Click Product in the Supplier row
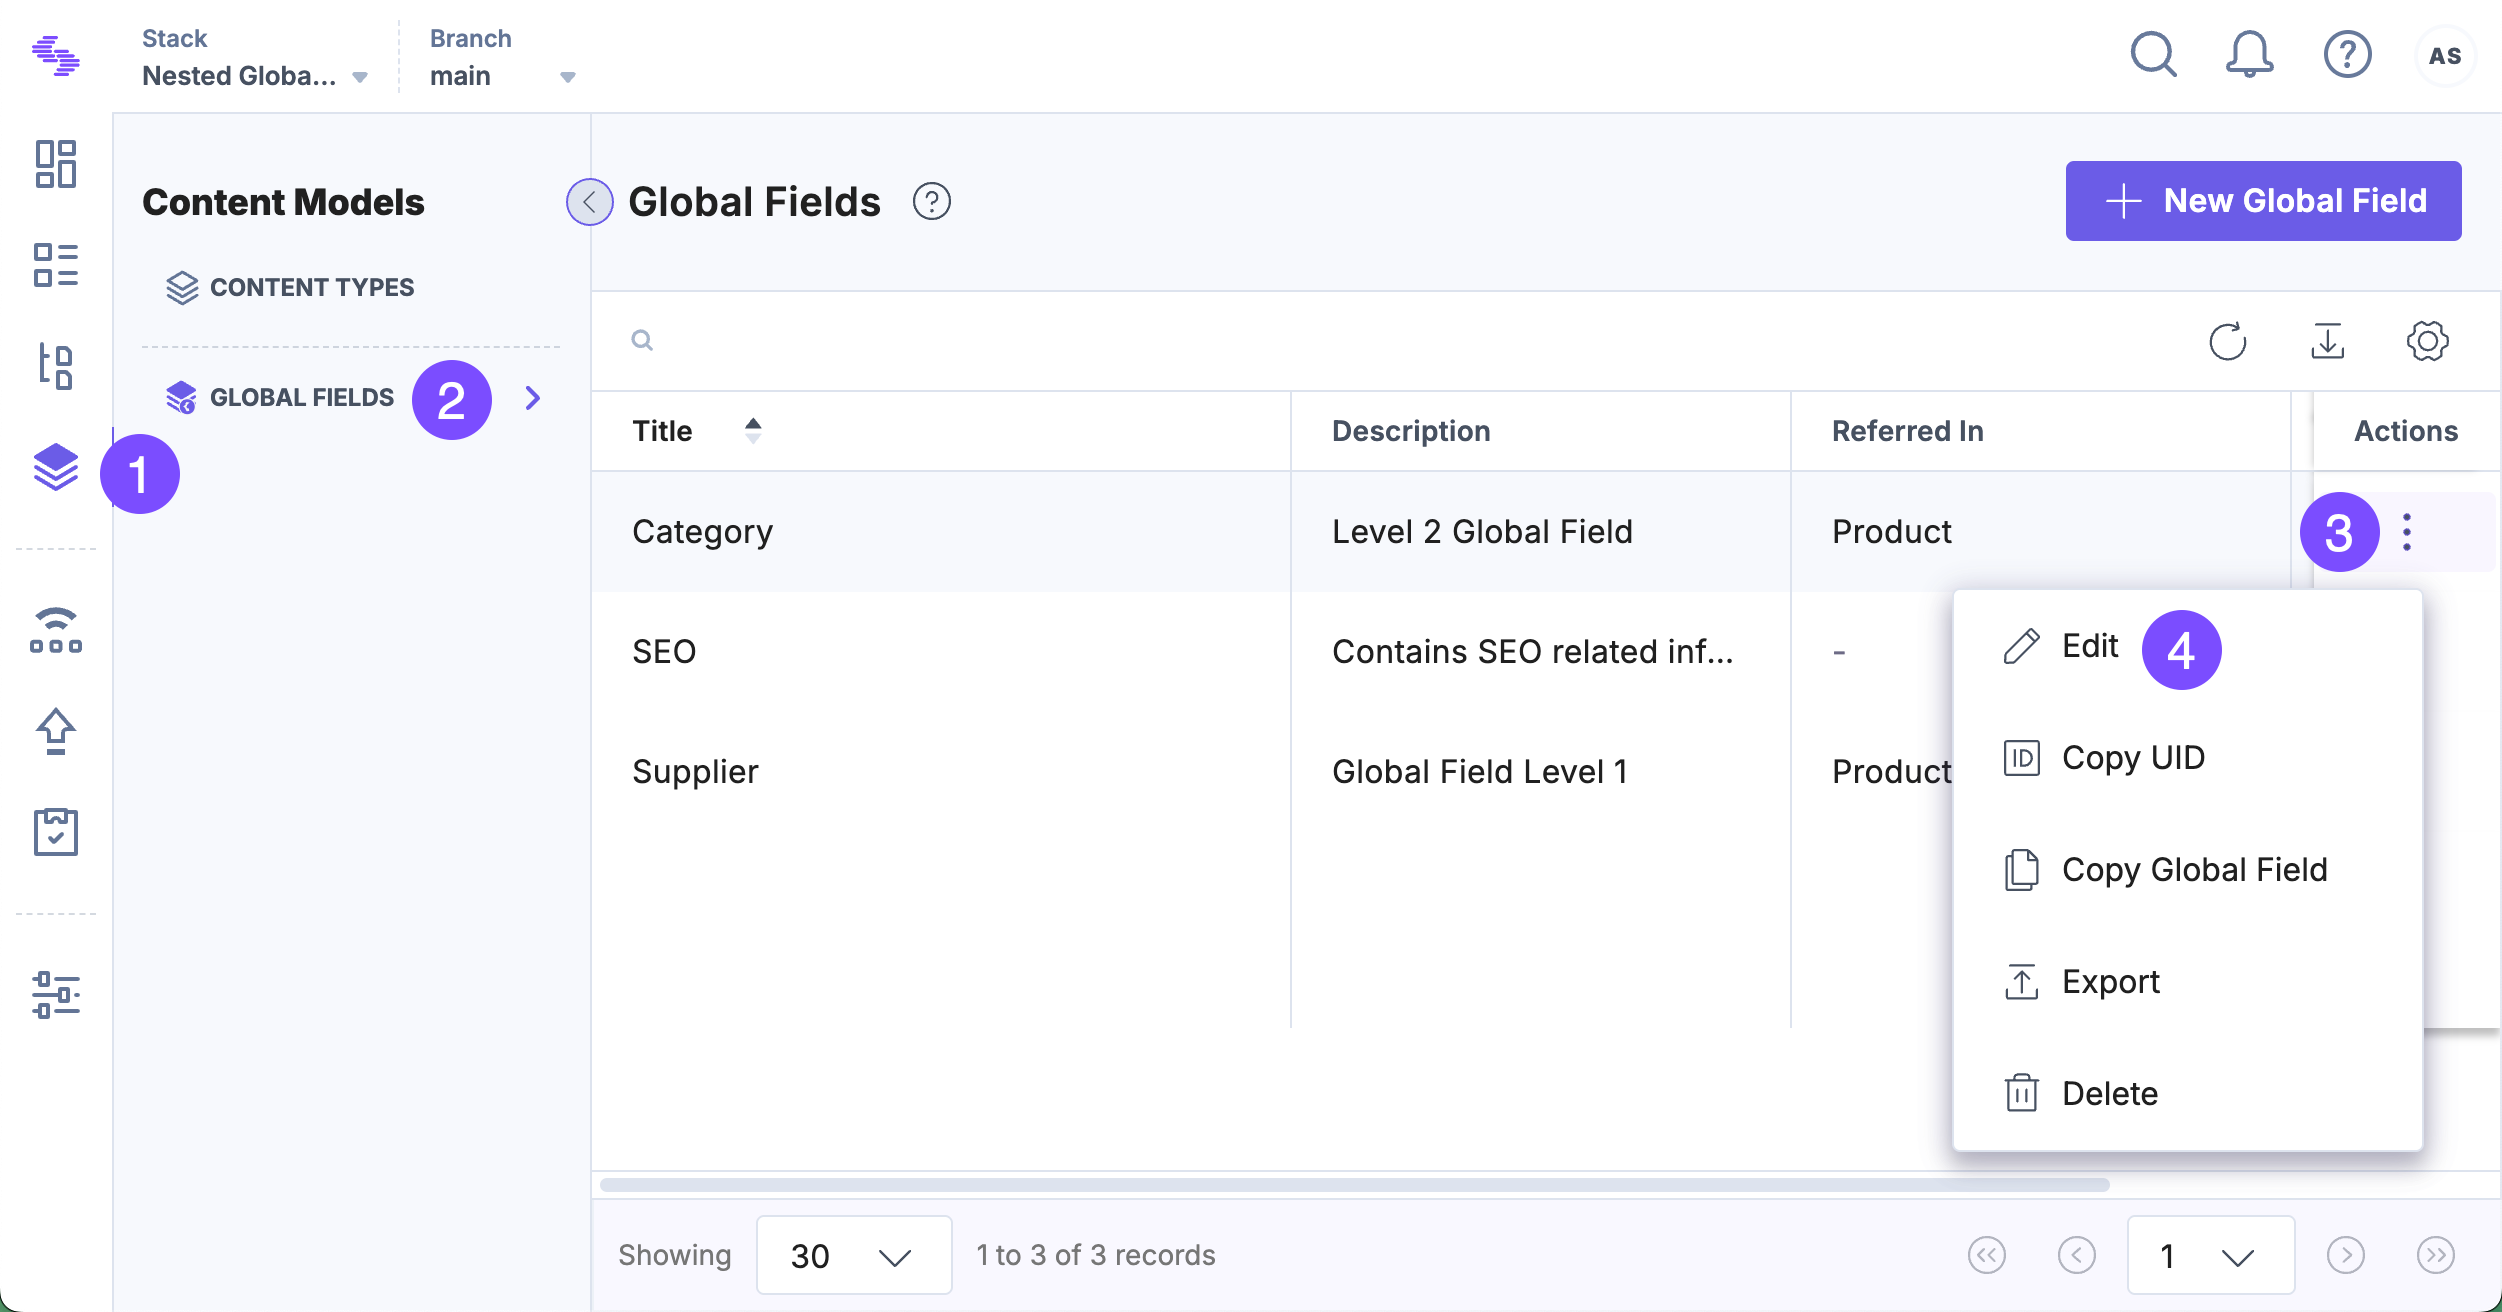2502x1312 pixels. (1892, 772)
